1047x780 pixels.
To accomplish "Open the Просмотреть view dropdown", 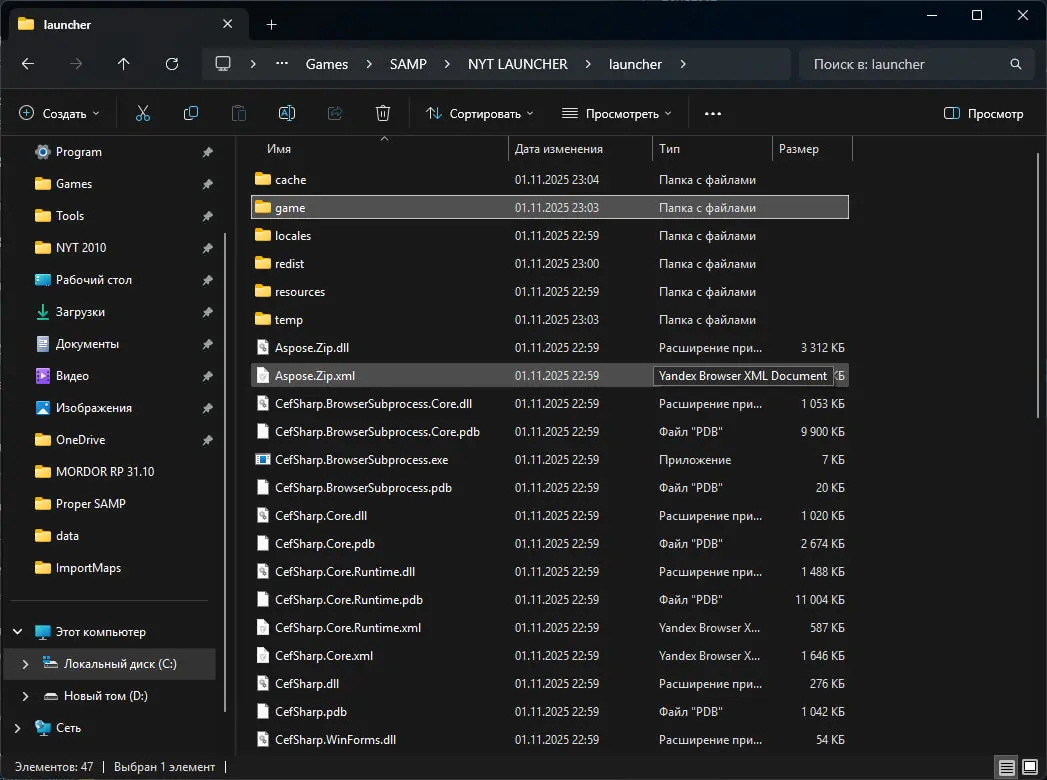I will tap(617, 114).
